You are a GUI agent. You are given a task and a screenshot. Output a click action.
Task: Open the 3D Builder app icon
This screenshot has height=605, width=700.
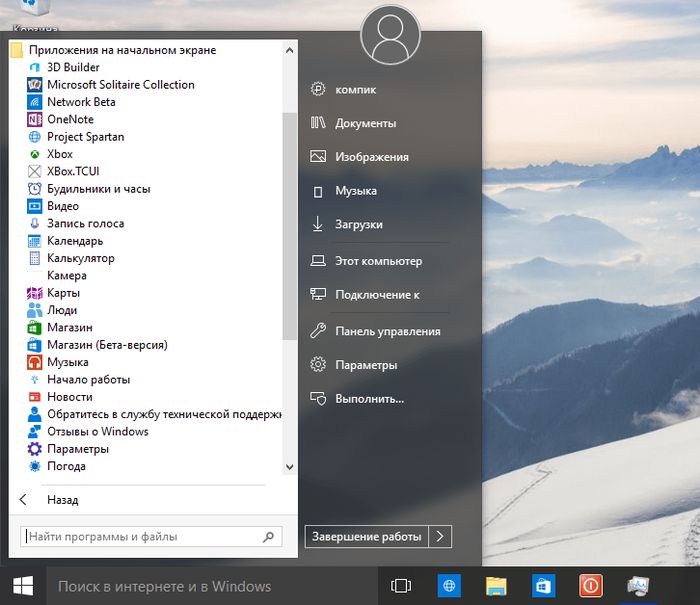35,67
